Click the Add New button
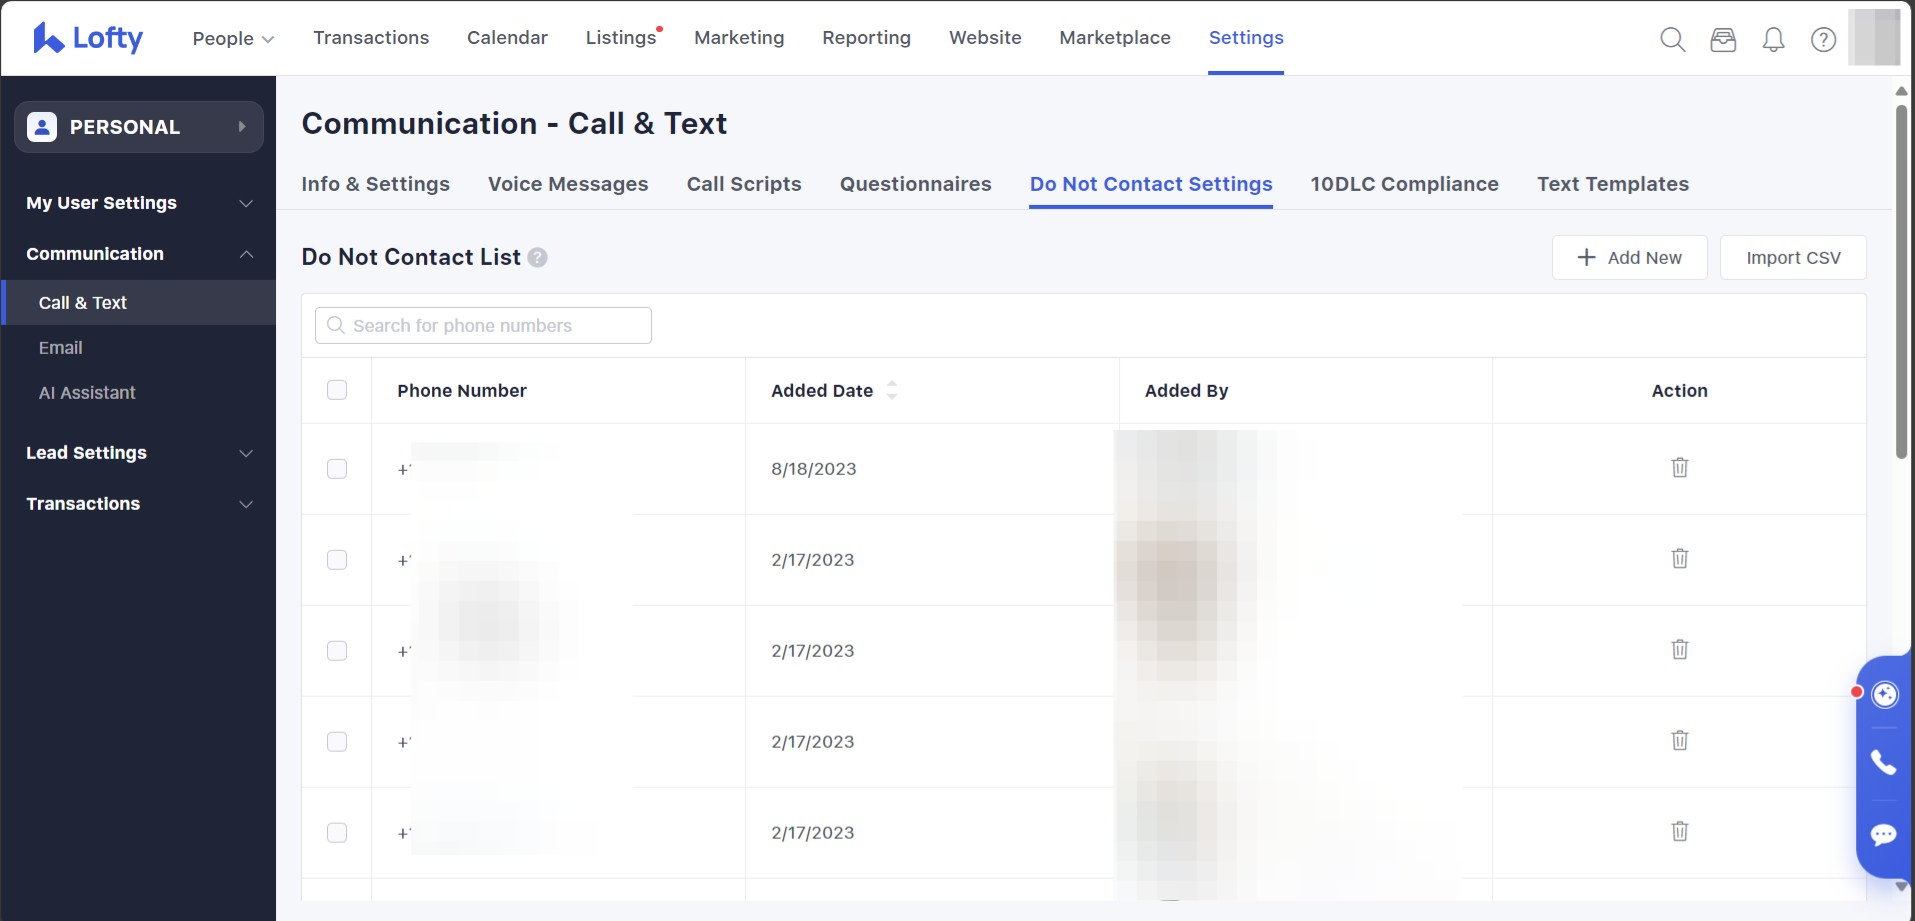The height and width of the screenshot is (921, 1915). 1629,258
